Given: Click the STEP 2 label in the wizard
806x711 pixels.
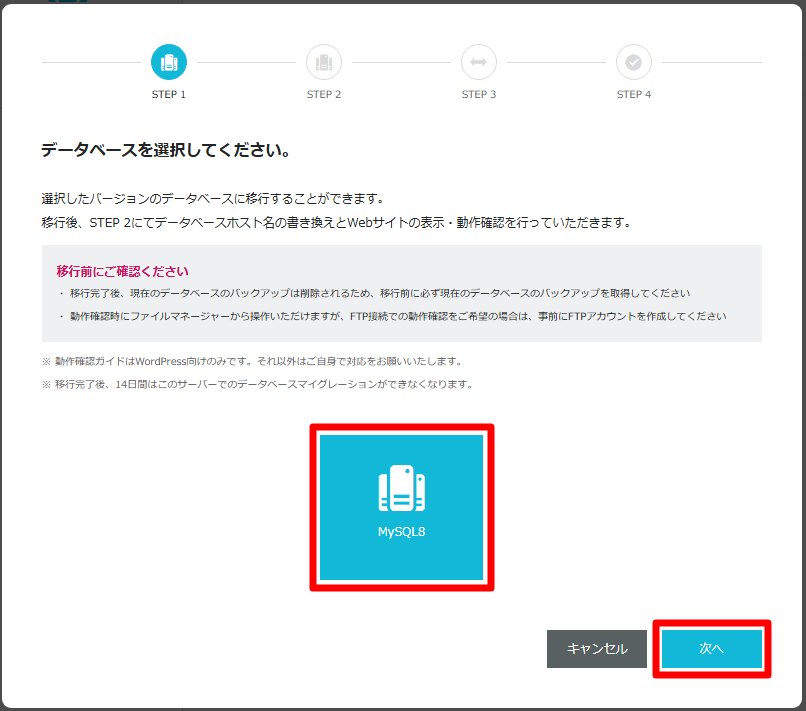Looking at the screenshot, I should point(323,94).
